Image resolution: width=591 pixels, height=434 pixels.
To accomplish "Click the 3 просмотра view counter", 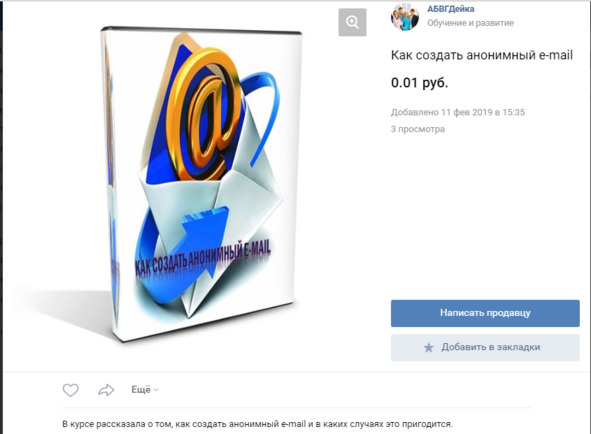I will point(418,129).
